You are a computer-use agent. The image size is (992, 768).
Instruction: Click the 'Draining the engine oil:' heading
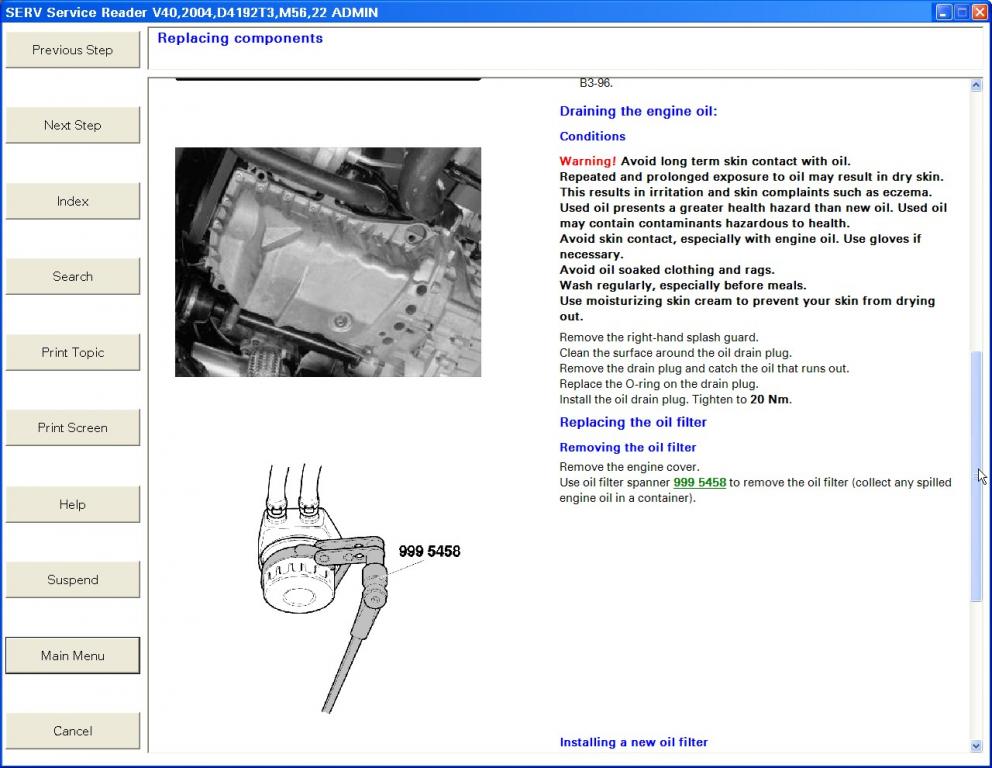coord(638,111)
